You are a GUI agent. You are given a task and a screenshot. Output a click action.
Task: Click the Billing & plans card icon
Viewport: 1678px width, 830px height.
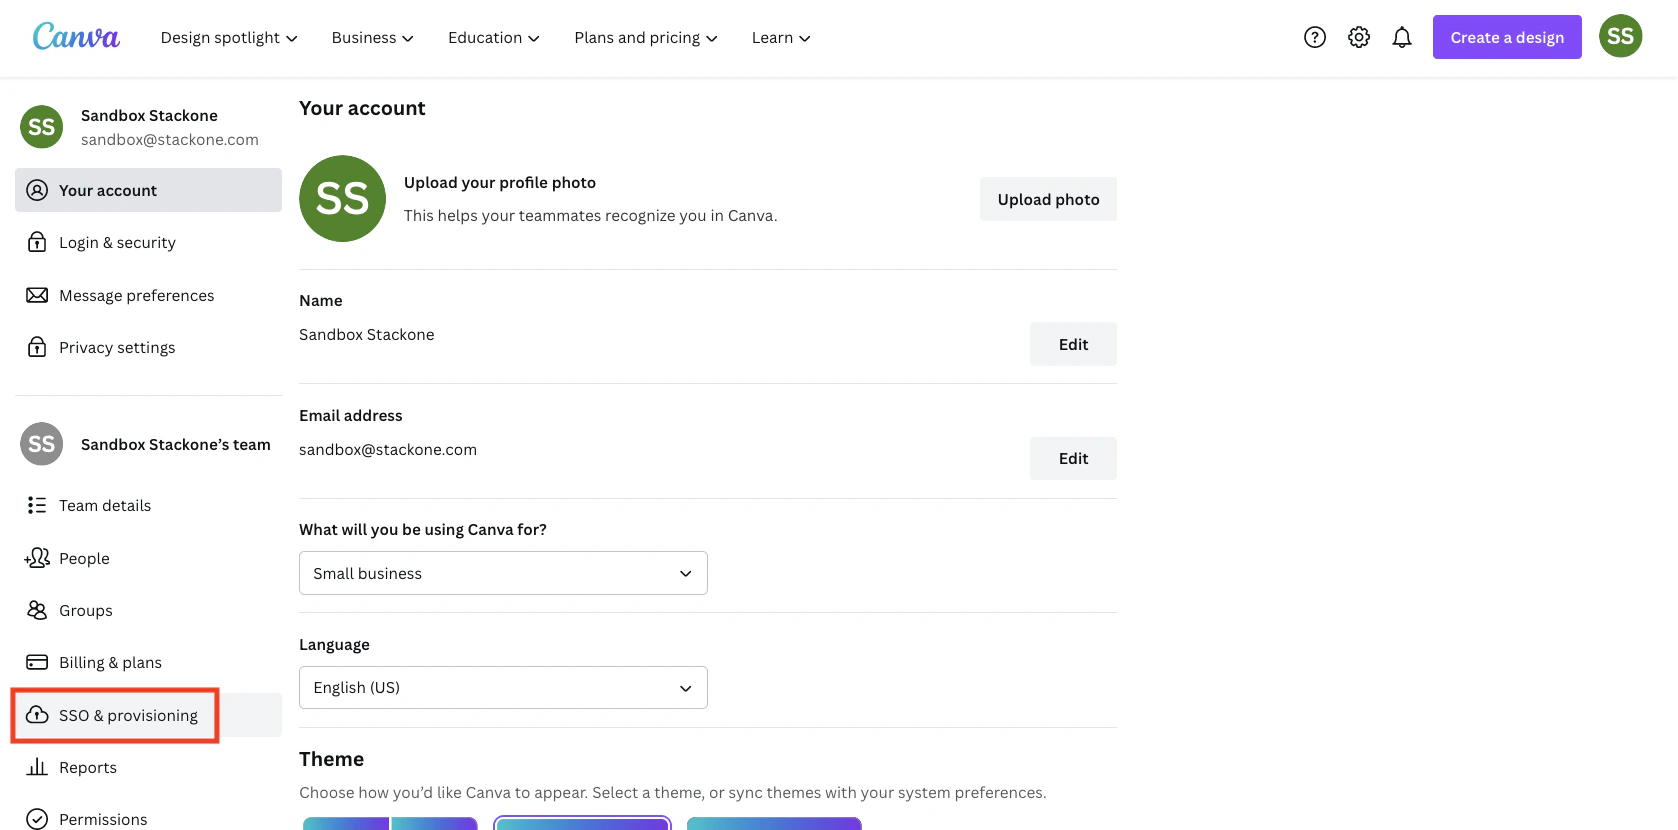37,662
